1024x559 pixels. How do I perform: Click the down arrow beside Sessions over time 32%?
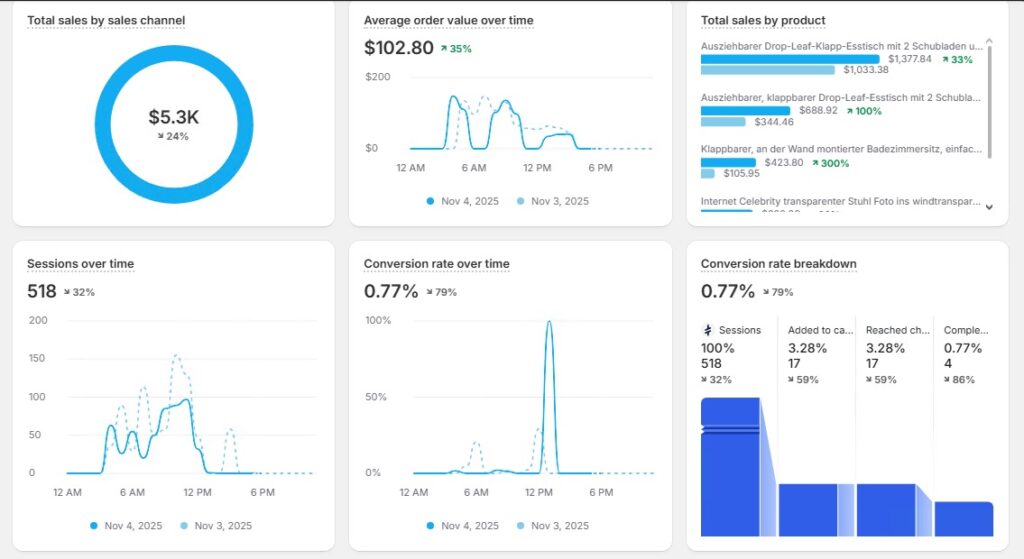pyautogui.click(x=67, y=293)
